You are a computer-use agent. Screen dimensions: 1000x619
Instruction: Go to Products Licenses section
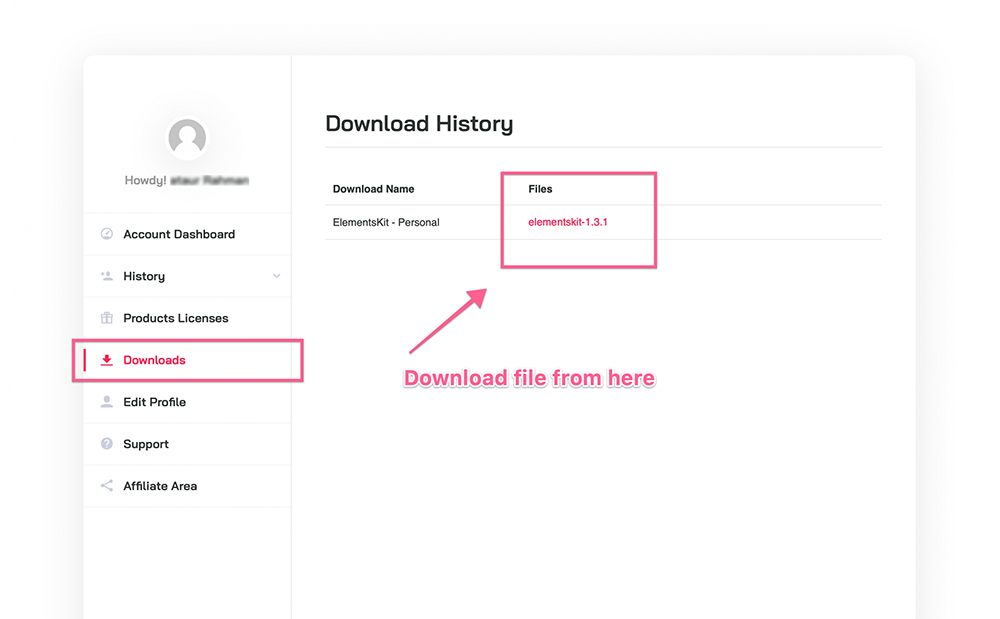pos(187,318)
